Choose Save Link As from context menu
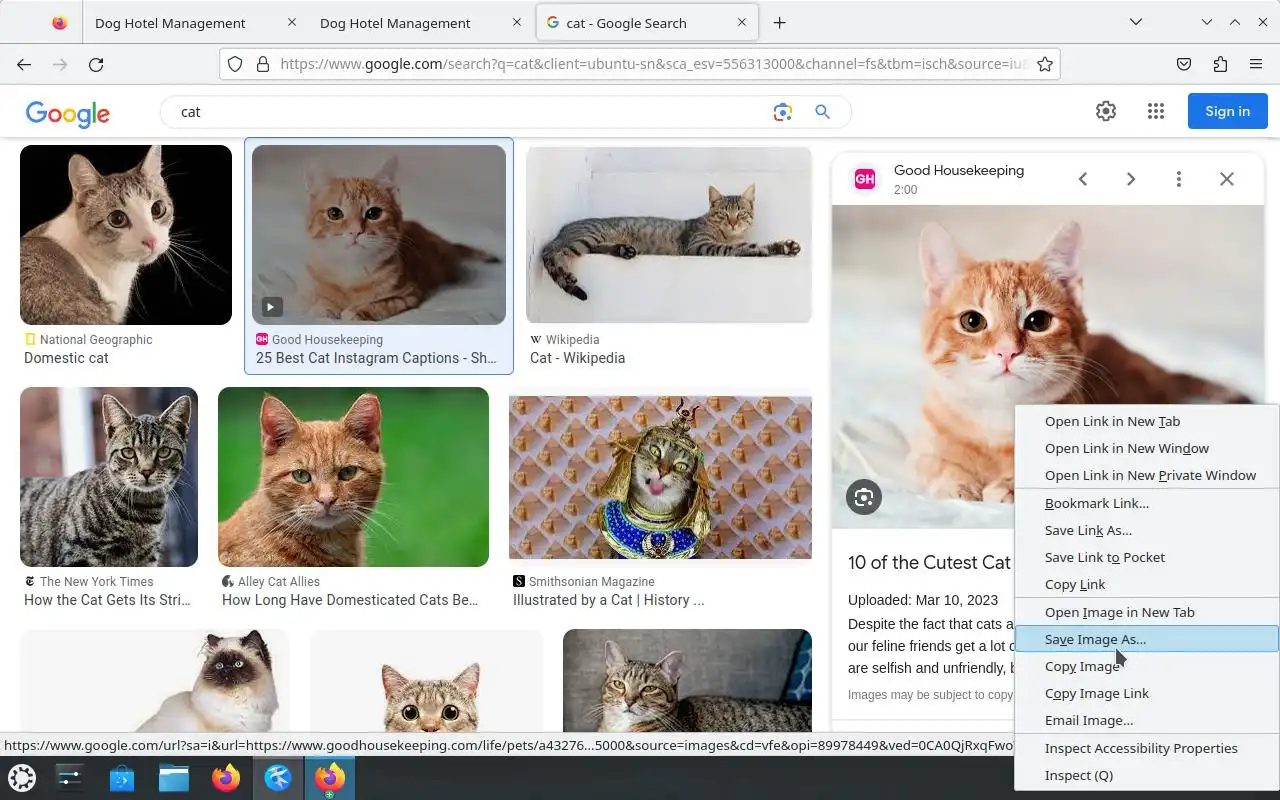This screenshot has width=1280, height=800. click(x=1147, y=530)
